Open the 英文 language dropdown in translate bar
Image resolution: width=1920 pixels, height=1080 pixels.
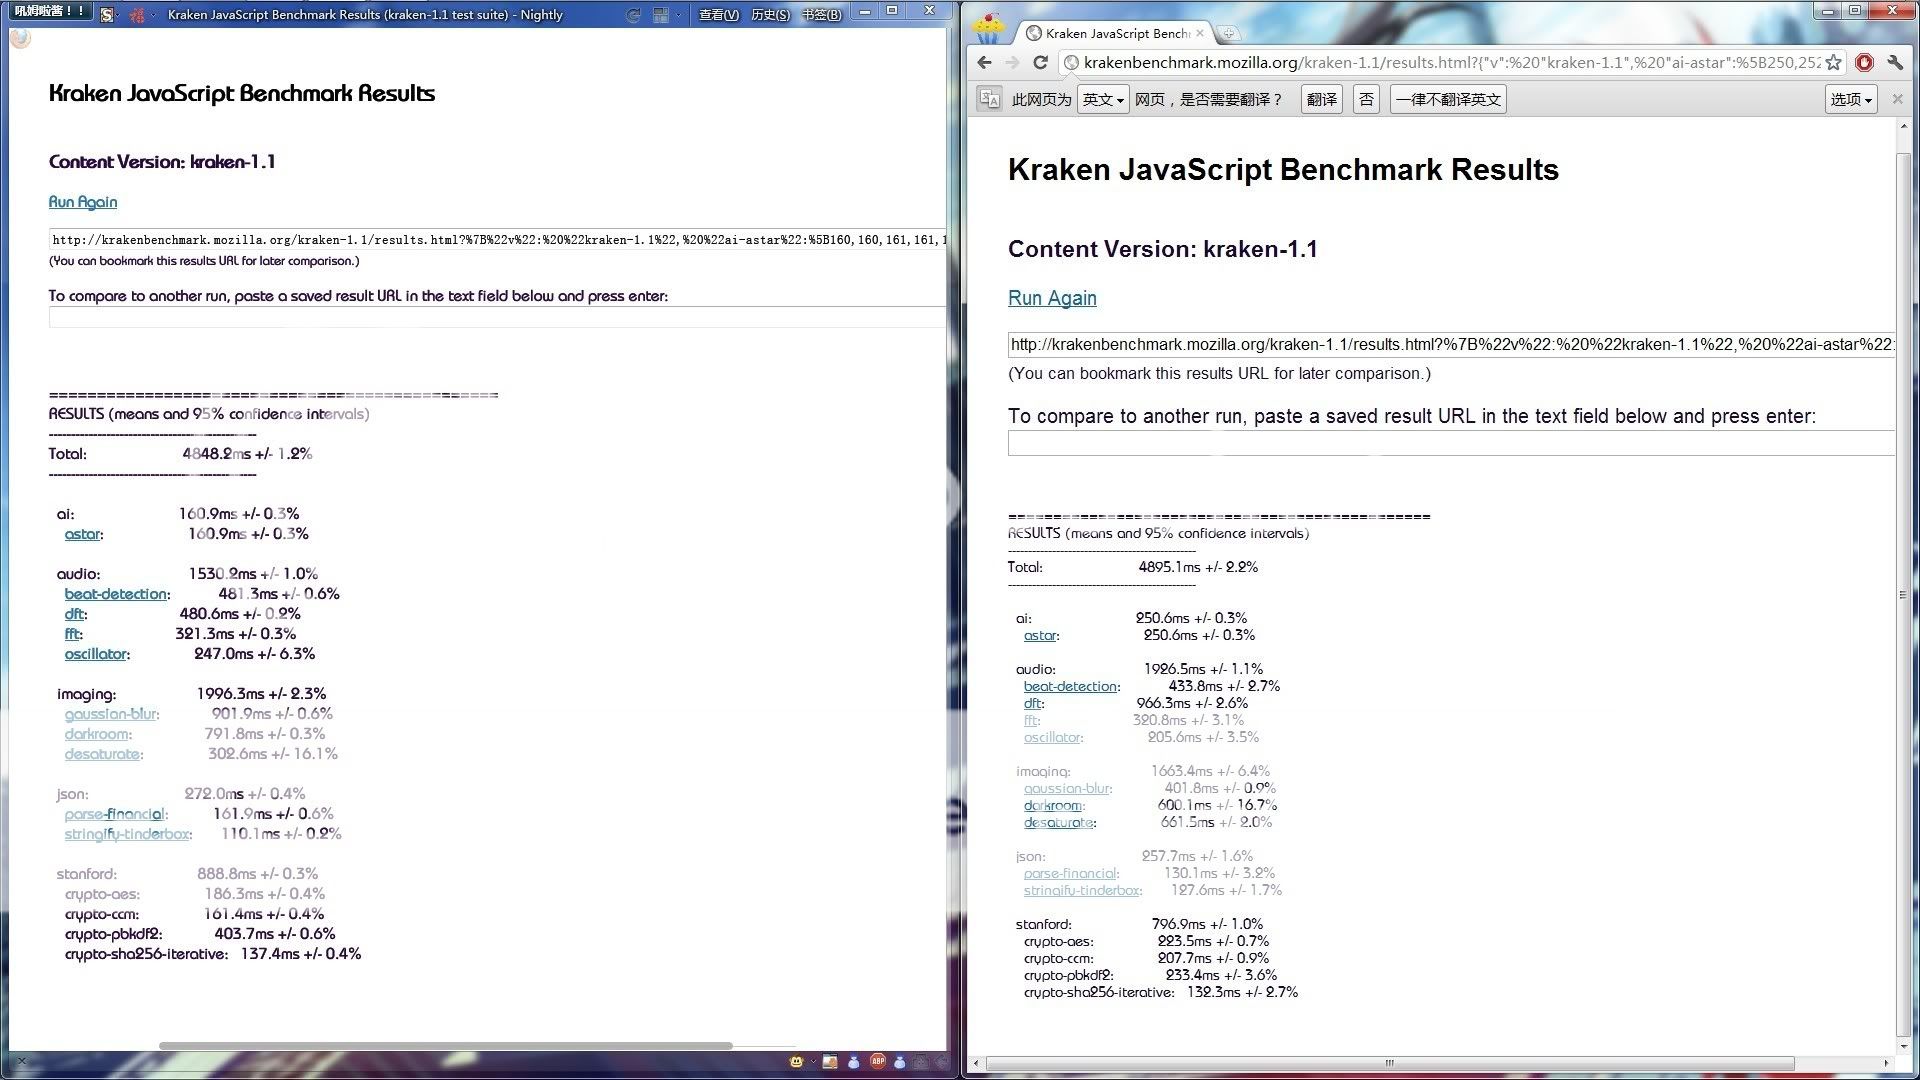coord(1103,99)
